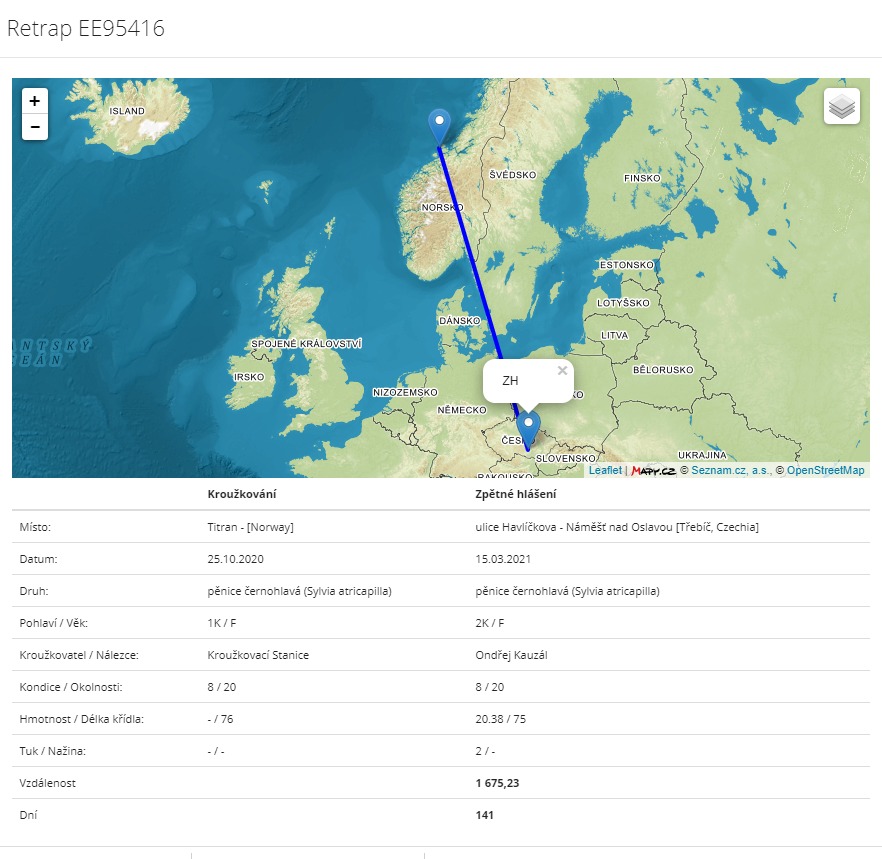Click the Titran - [Norway] location cell
Image resolution: width=882 pixels, height=859 pixels.
click(x=250, y=527)
